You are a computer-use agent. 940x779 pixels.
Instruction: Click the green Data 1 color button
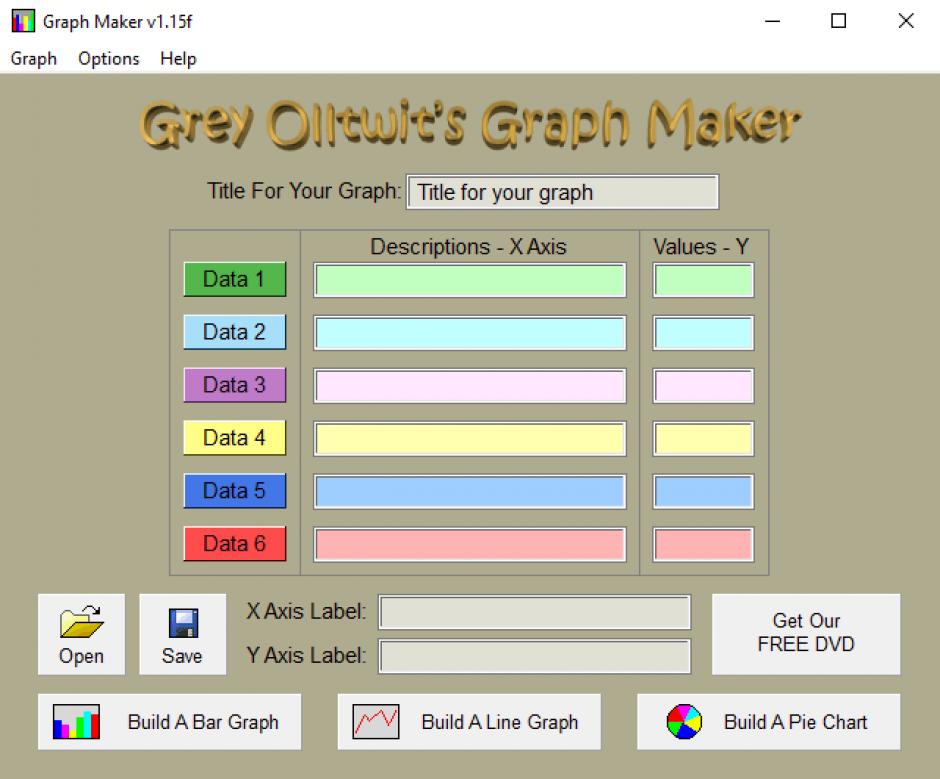[x=234, y=280]
